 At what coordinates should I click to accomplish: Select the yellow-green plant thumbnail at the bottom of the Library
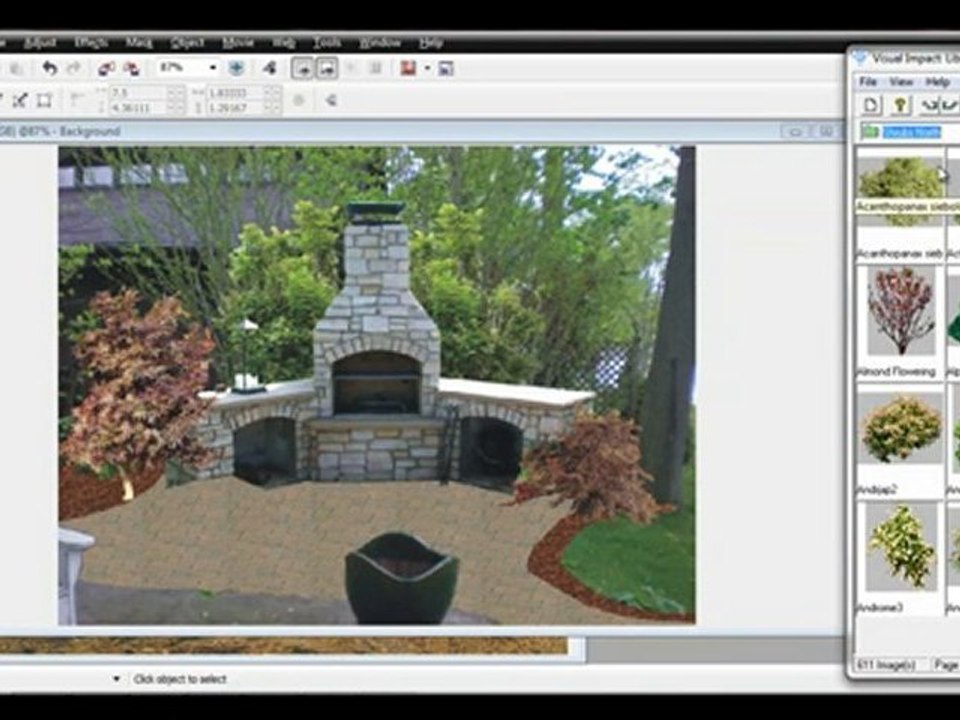[x=901, y=547]
